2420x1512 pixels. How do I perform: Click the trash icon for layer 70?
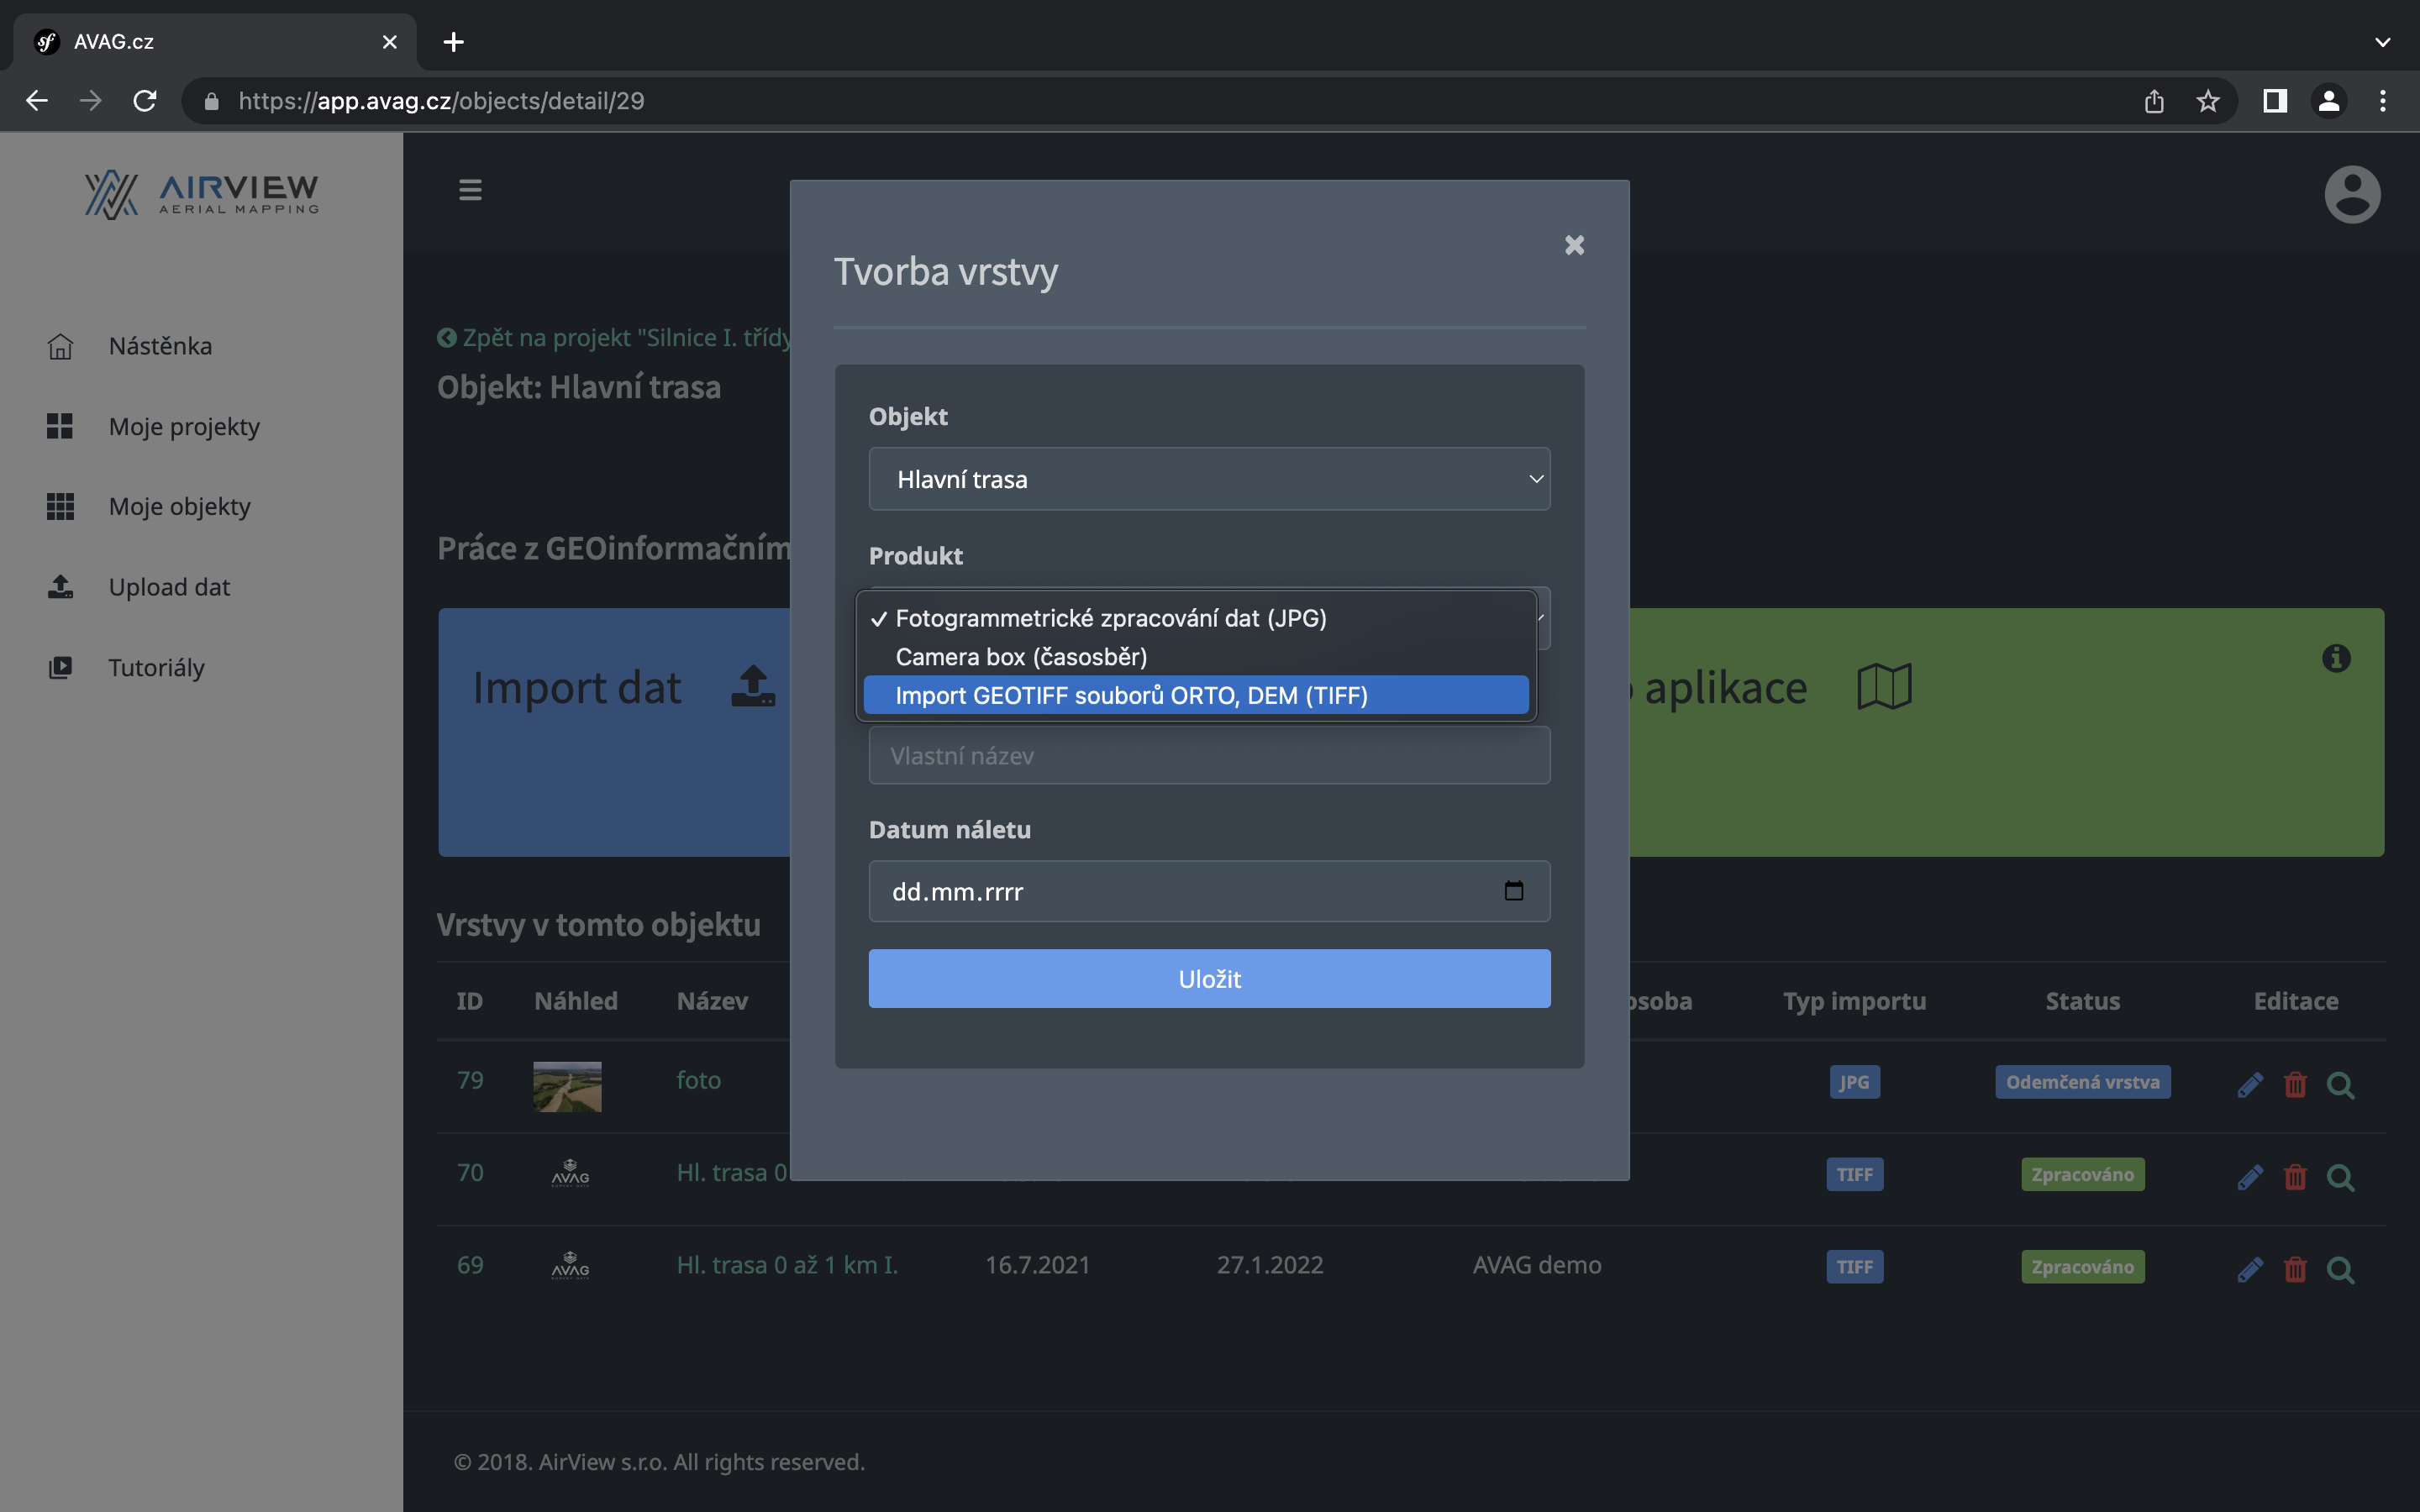2295,1176
